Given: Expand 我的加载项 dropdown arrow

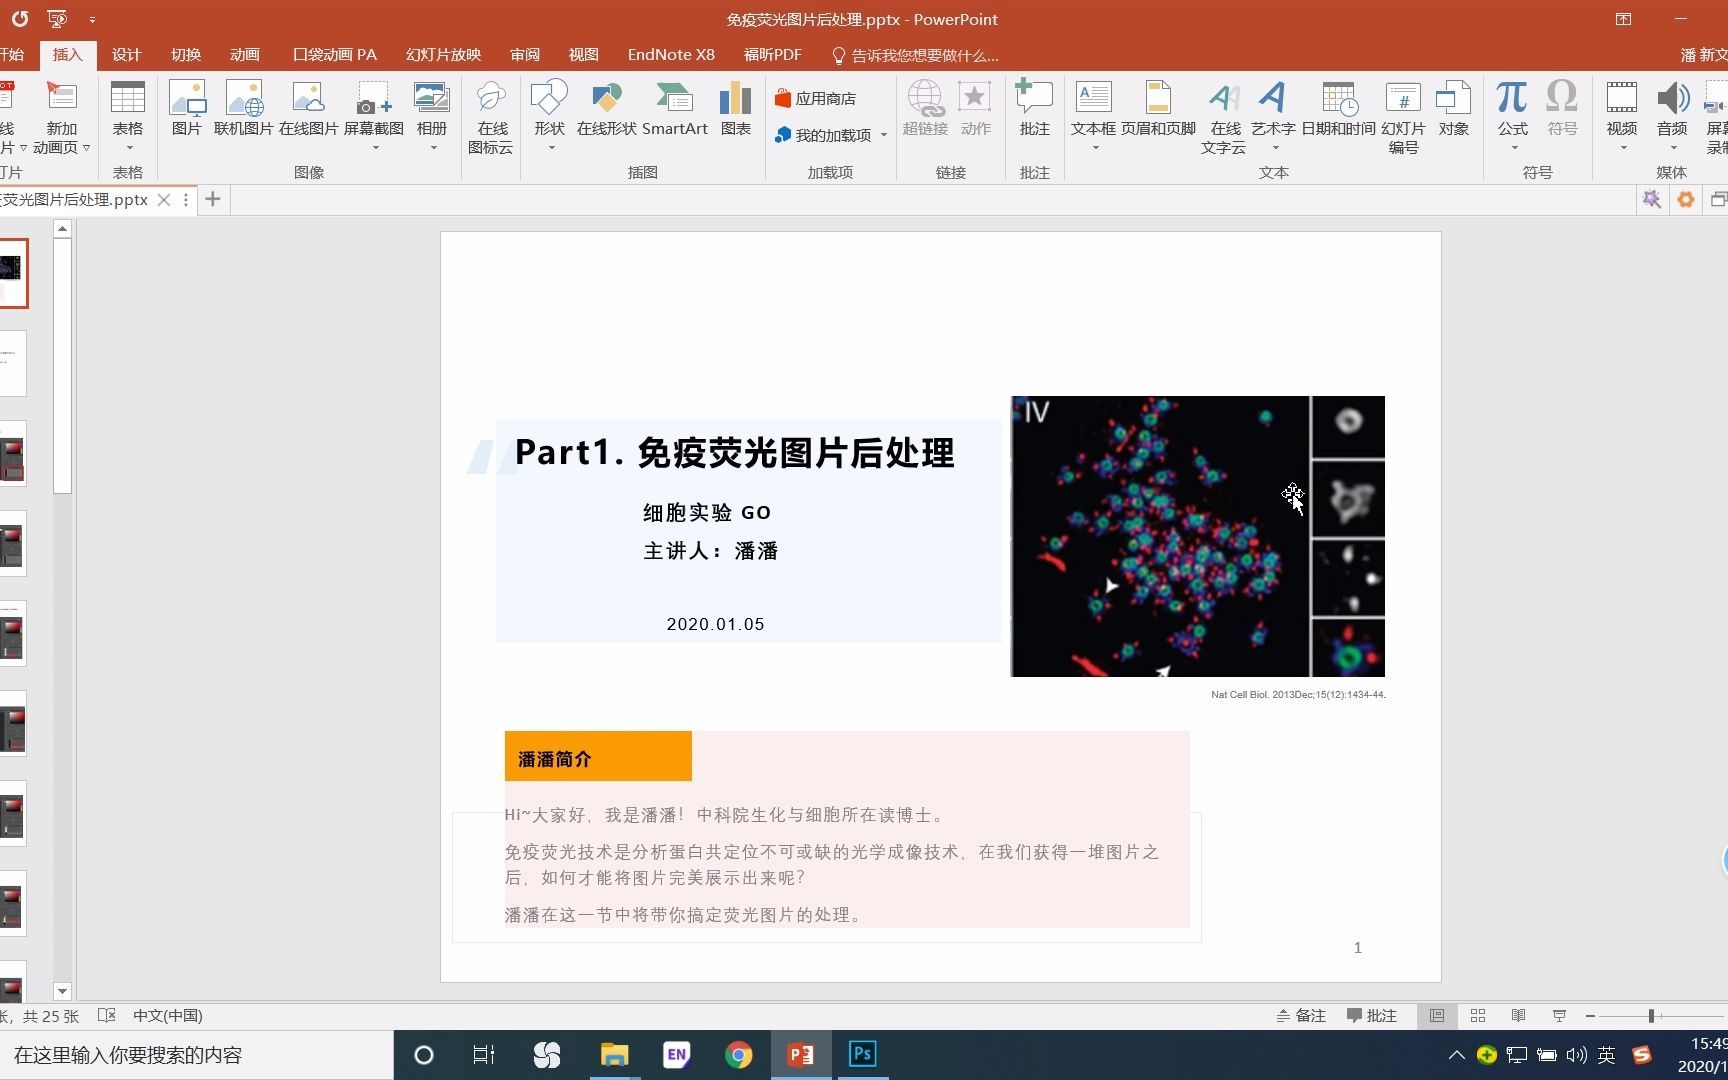Looking at the screenshot, I should coord(884,135).
